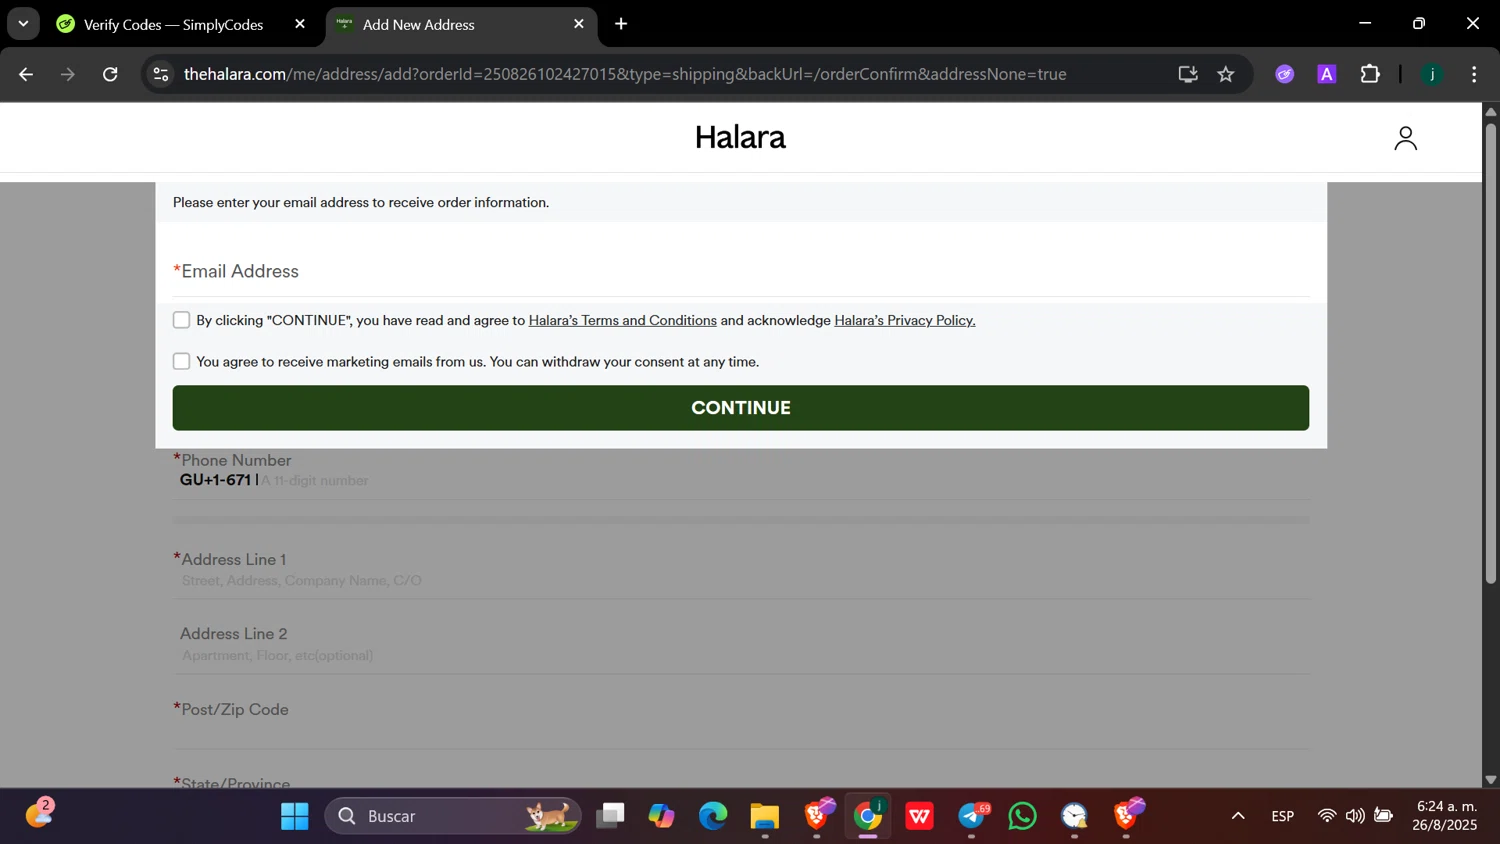The width and height of the screenshot is (1500, 844).
Task: Open the purple A extension icon
Action: [1327, 74]
